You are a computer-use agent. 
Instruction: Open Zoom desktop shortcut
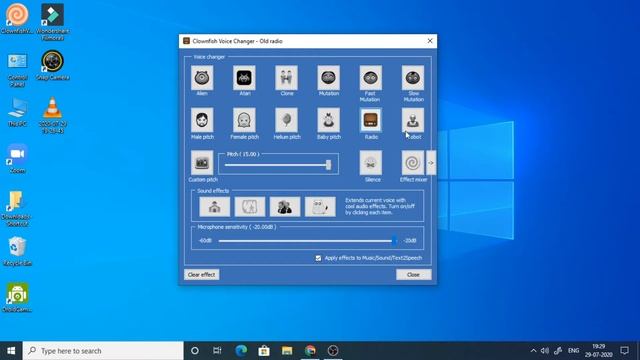[x=17, y=158]
